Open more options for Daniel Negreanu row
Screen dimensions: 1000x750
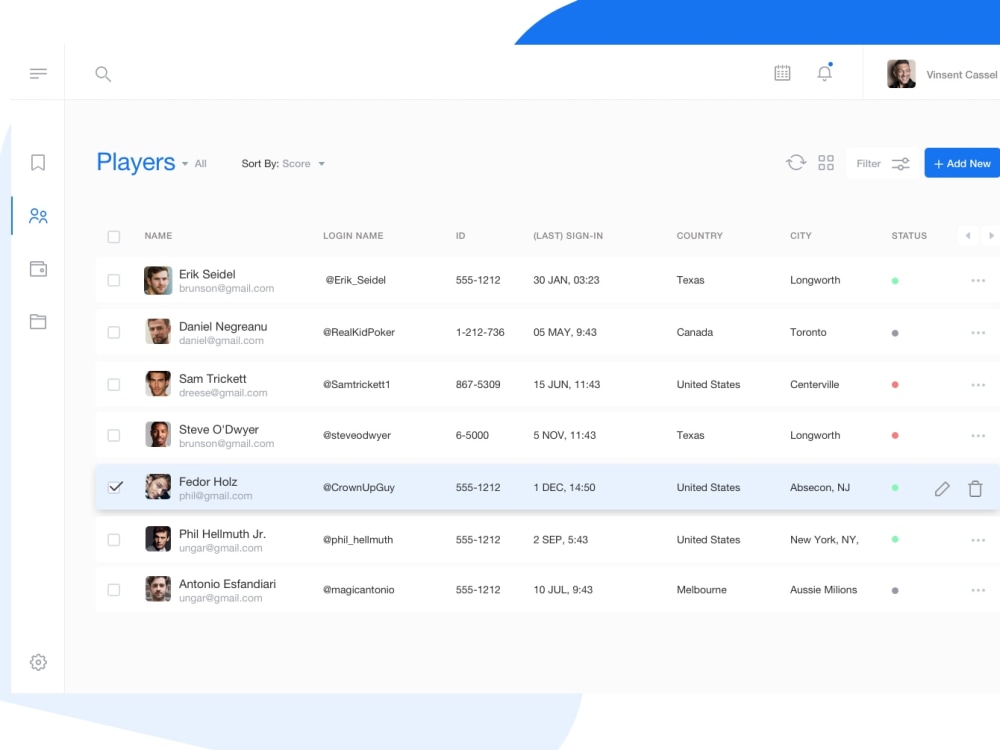tap(978, 333)
